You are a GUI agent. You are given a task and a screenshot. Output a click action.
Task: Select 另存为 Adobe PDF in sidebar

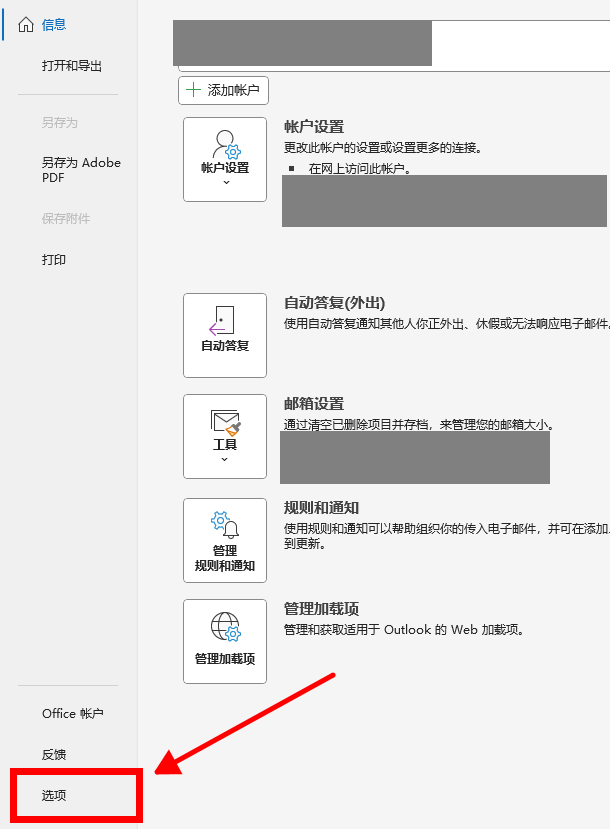[x=81, y=170]
